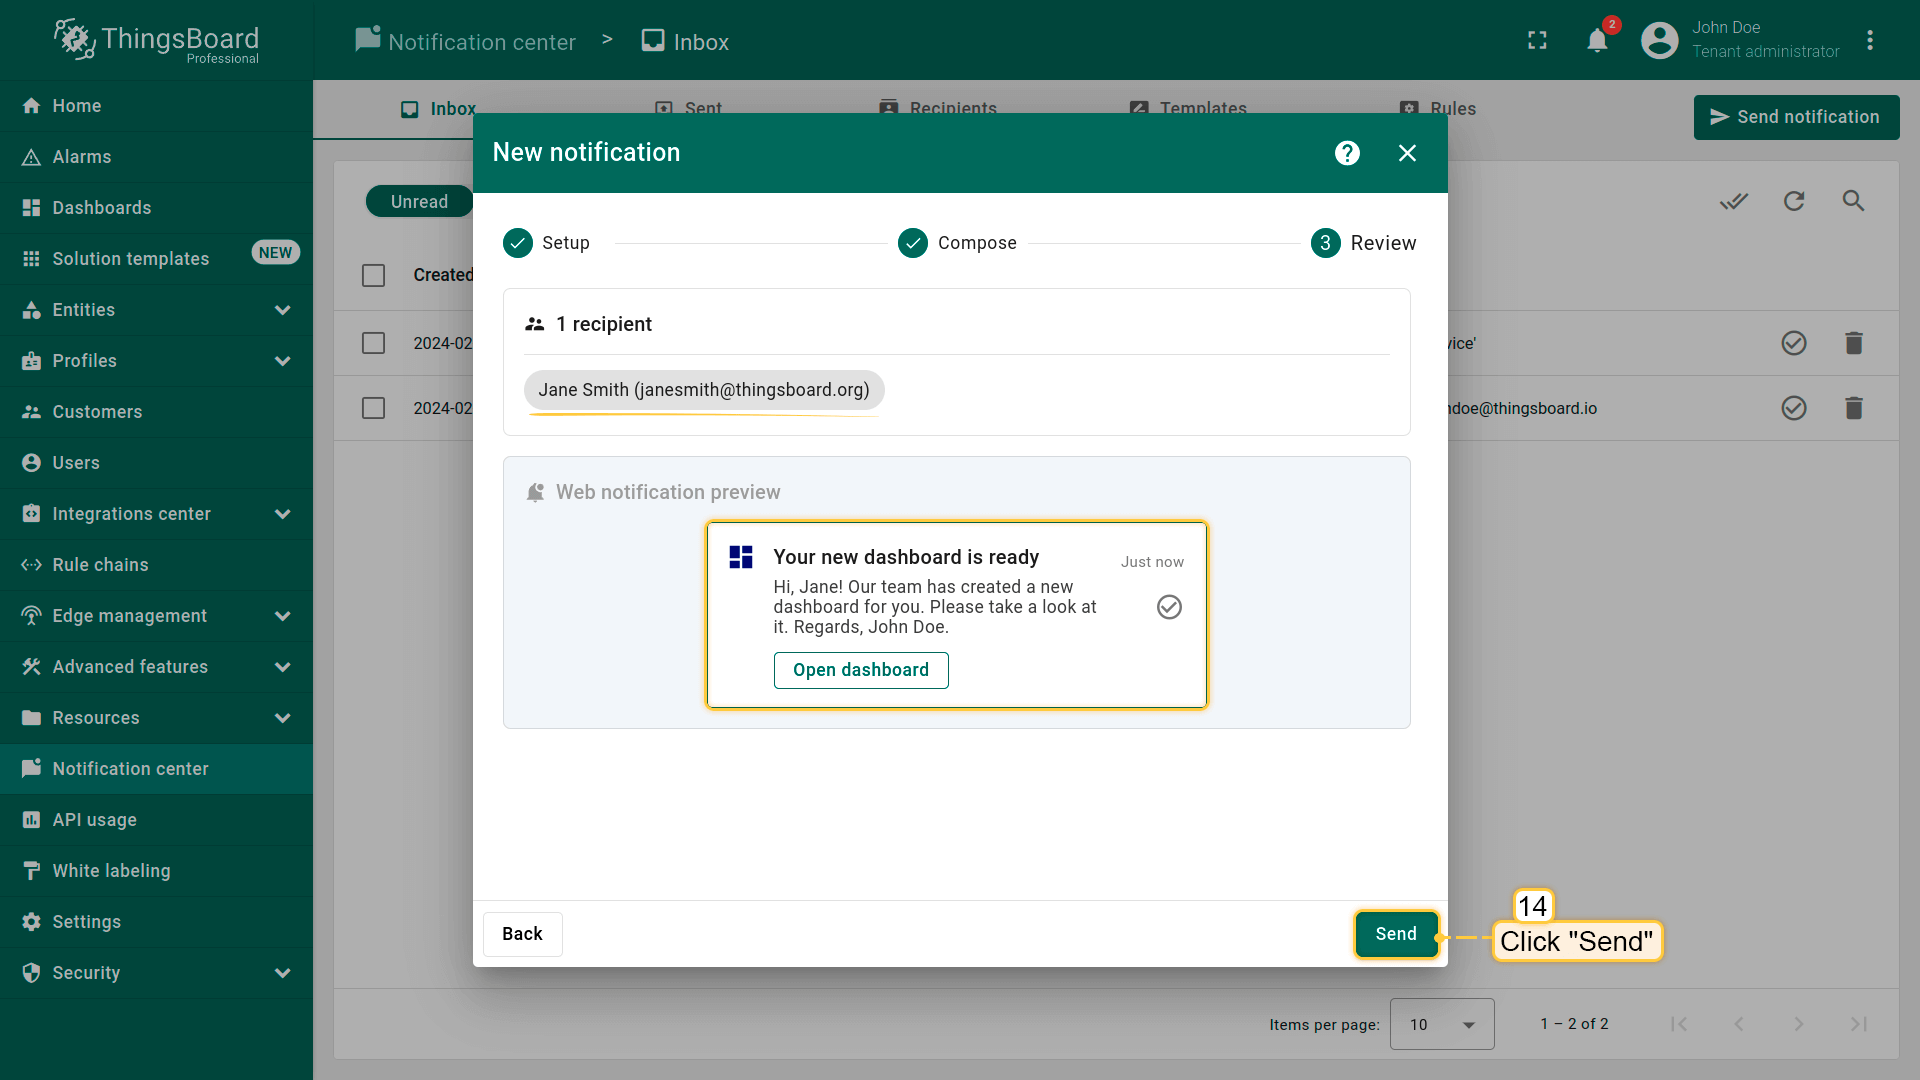Open the items per page dropdown

point(1441,1024)
